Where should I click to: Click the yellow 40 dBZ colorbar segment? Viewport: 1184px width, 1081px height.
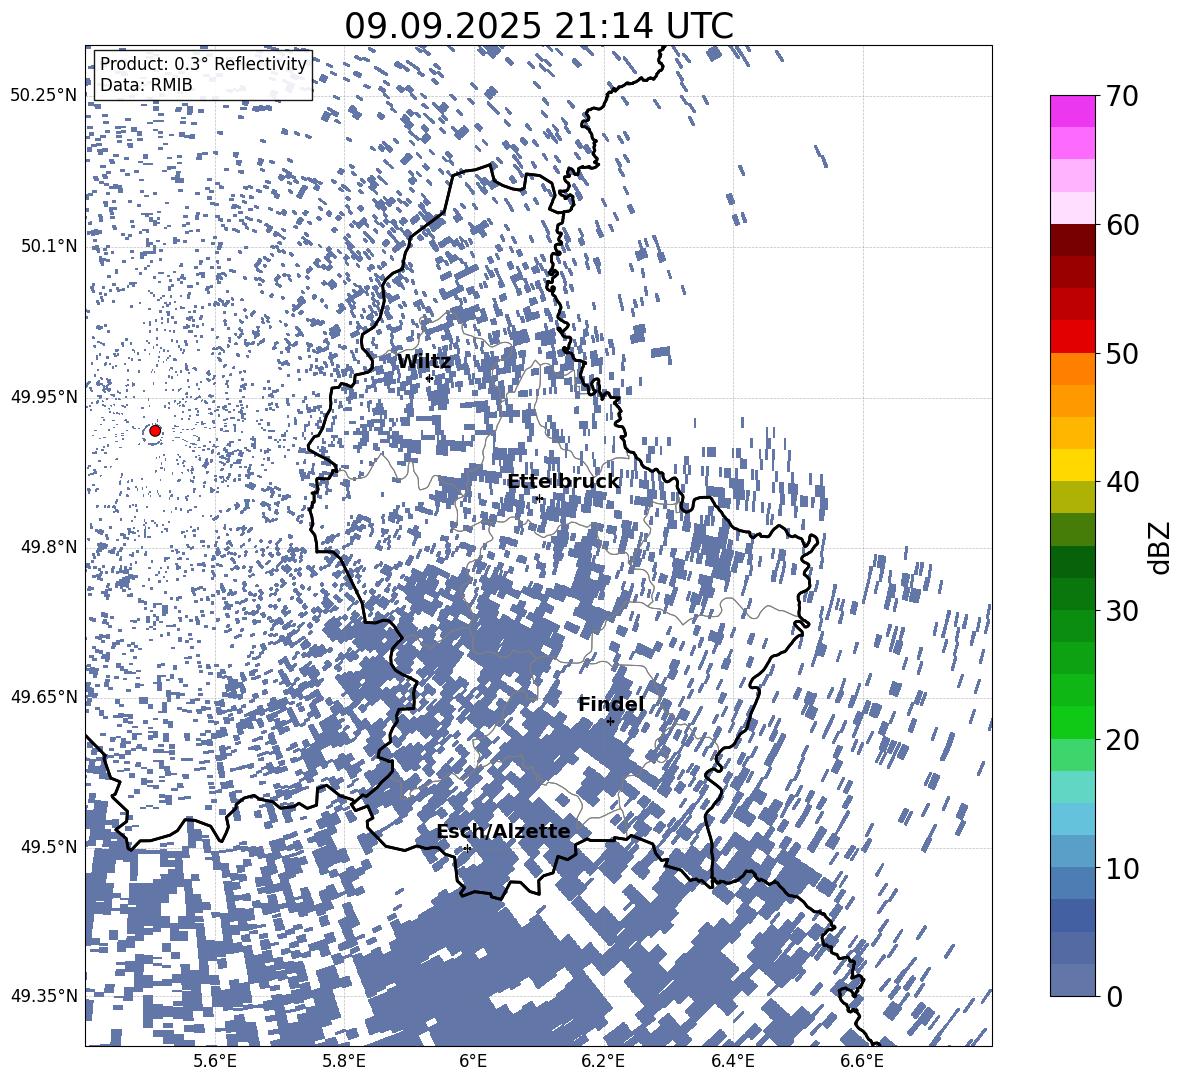(1072, 465)
